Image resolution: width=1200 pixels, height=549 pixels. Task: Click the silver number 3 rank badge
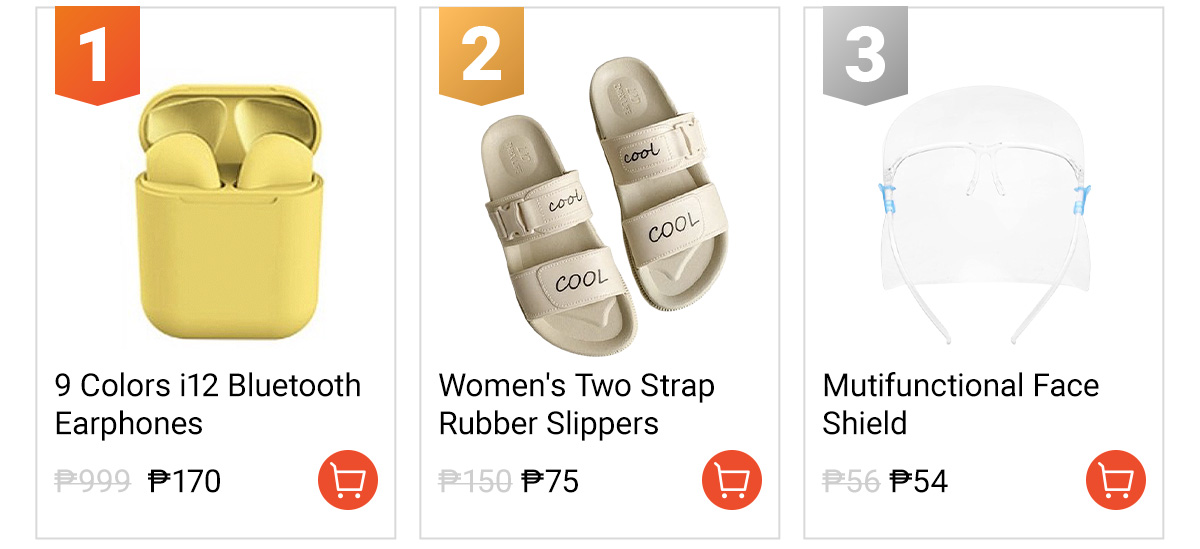(x=865, y=54)
